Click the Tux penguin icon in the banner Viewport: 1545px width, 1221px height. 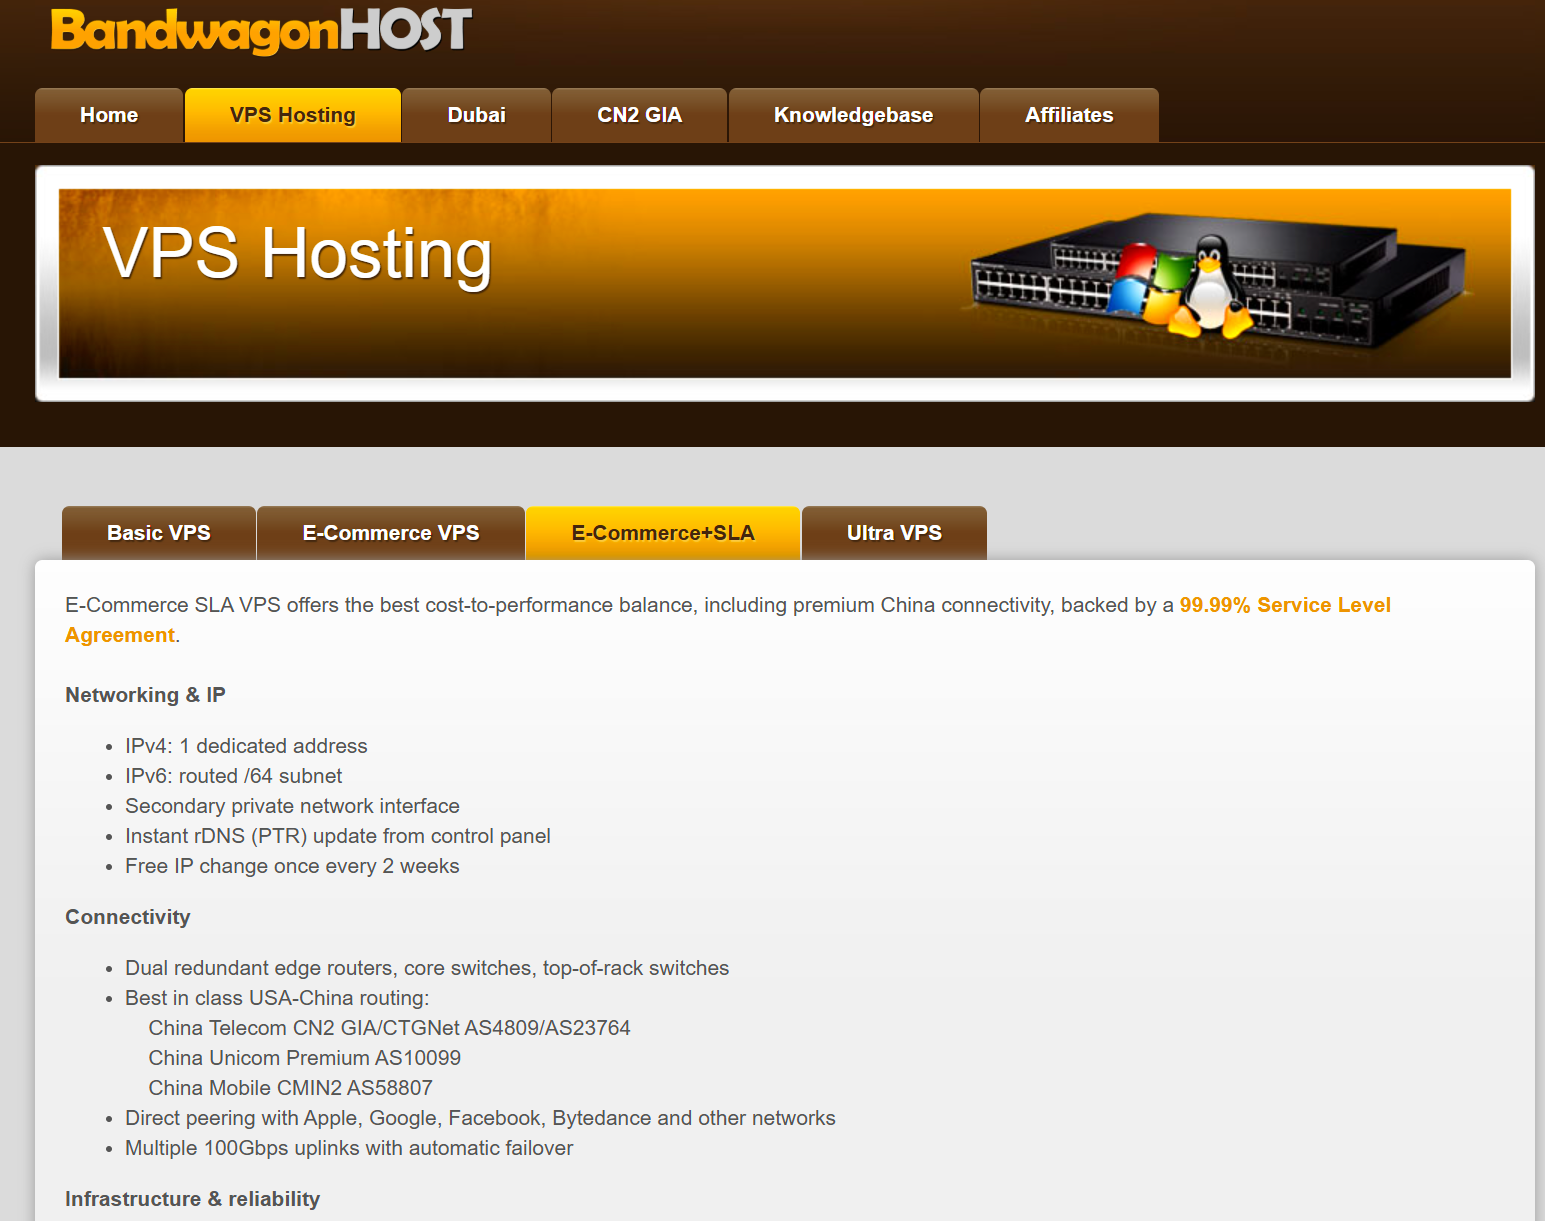point(1211,287)
